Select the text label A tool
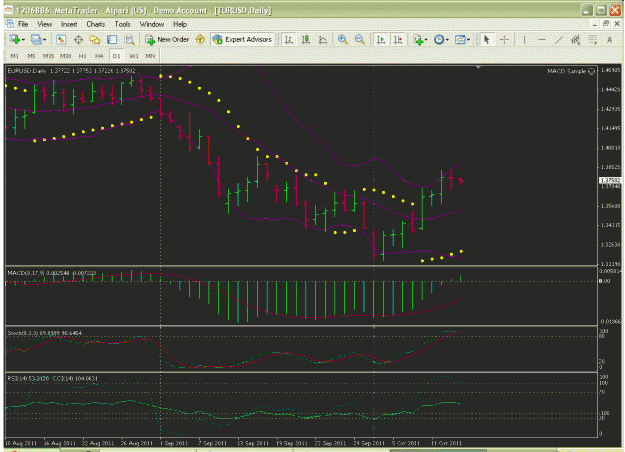Image resolution: width=625 pixels, height=452 pixels. point(609,39)
